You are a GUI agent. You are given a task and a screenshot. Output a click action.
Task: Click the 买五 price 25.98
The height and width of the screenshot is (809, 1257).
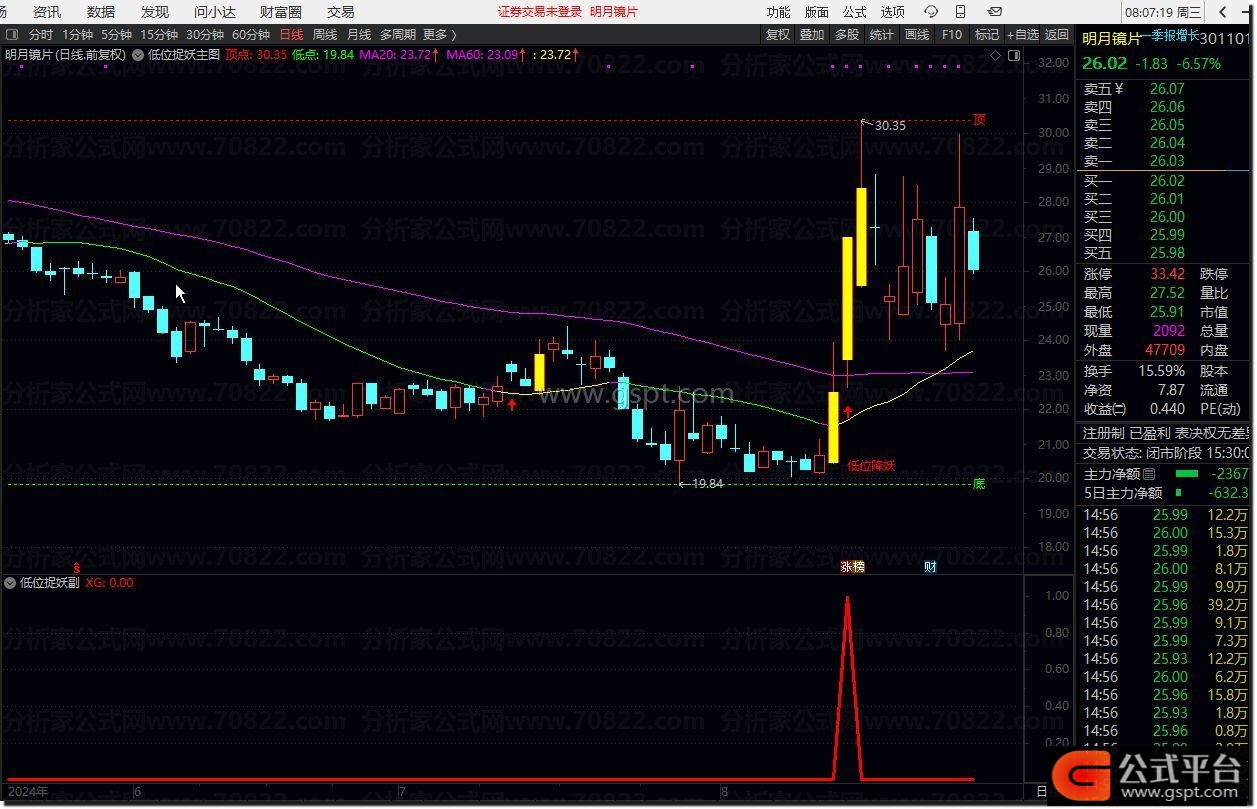click(x=1167, y=253)
